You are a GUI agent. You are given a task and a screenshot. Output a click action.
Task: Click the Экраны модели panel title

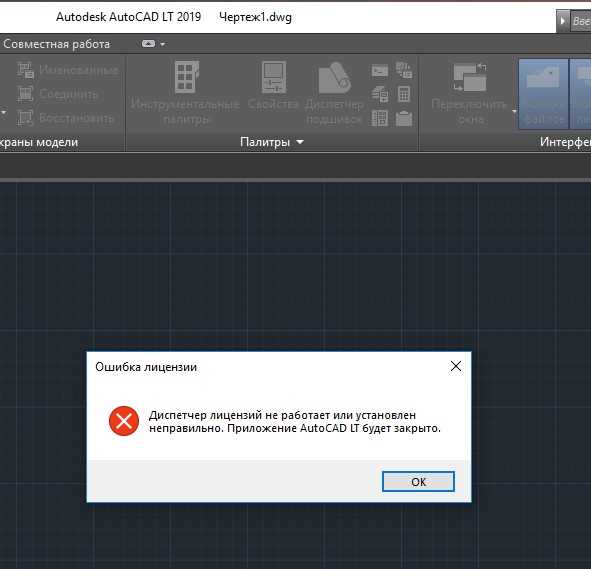39,142
